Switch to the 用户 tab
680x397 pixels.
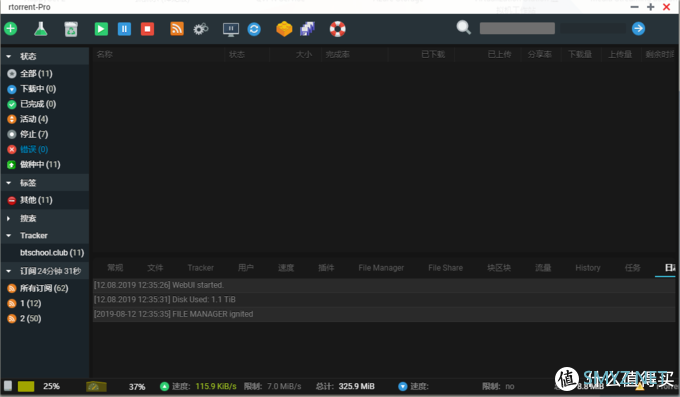[246, 268]
